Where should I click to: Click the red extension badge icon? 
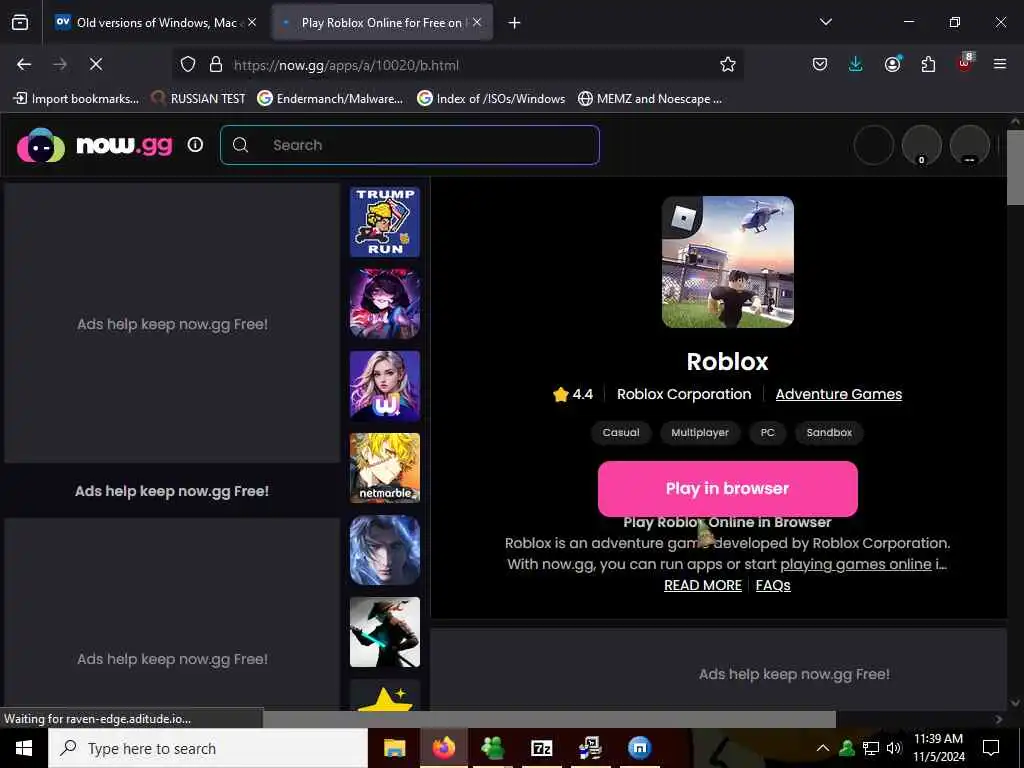(x=965, y=63)
